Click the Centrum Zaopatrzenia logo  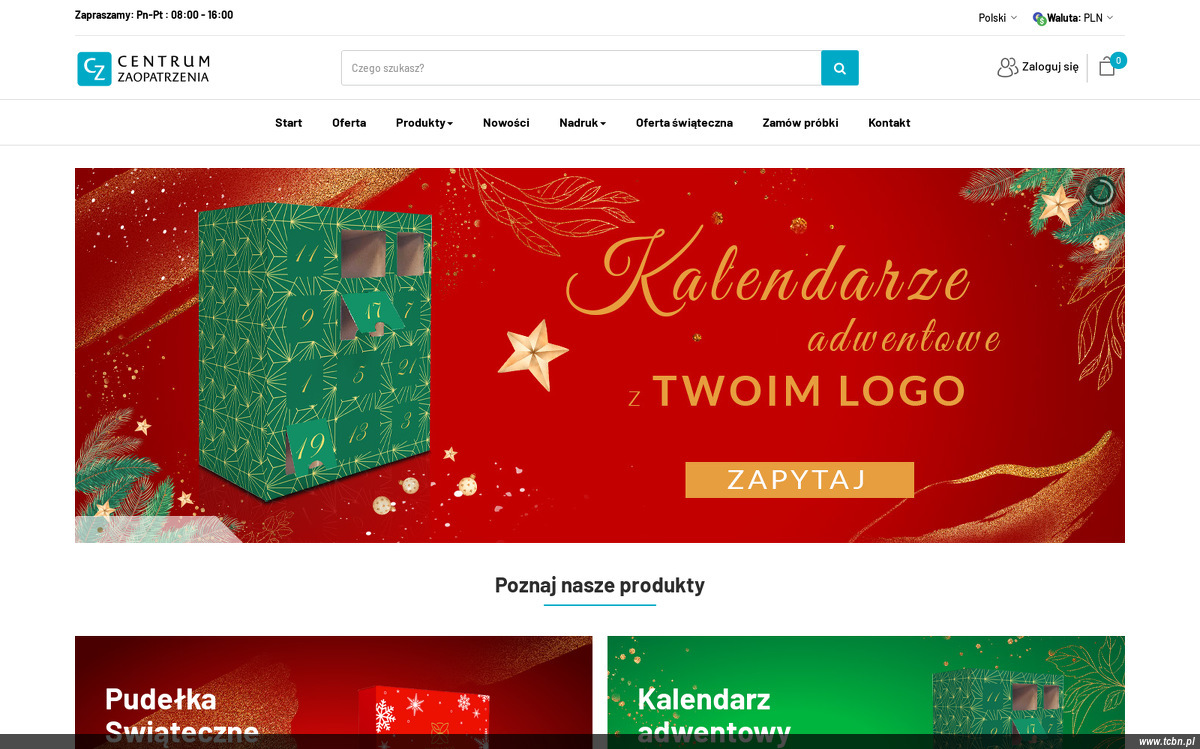click(144, 69)
